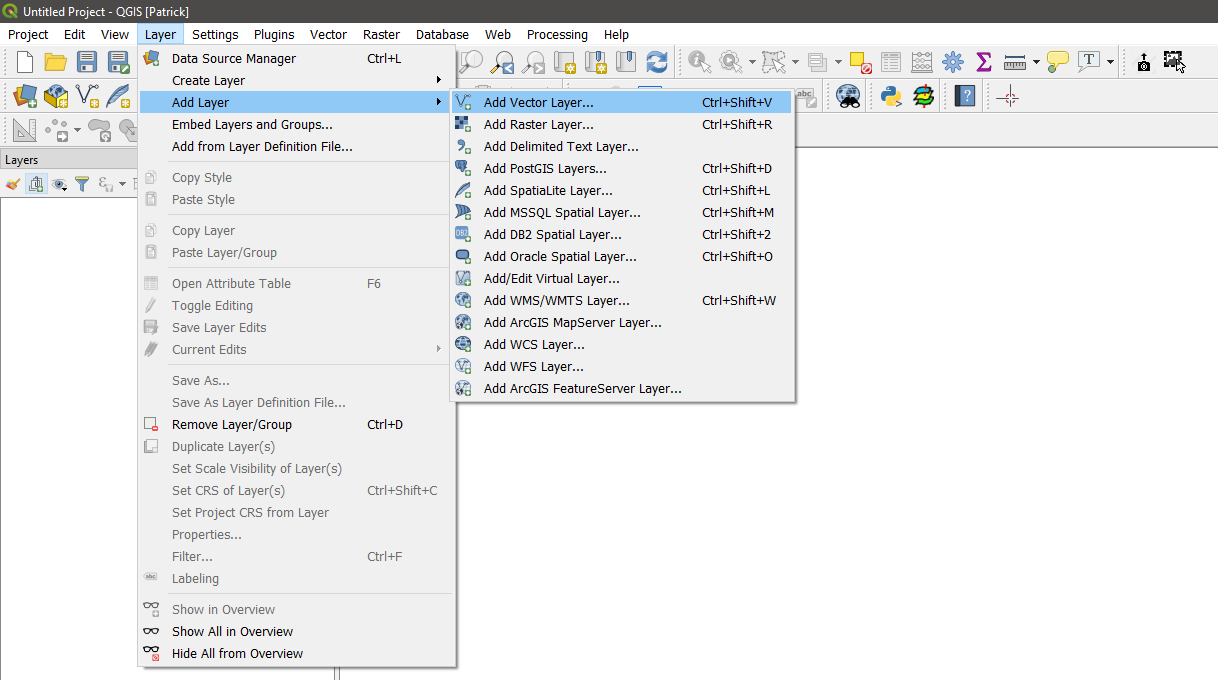Viewport: 1218px width, 680px height.
Task: Expand the Text Annotation dropdown arrow
Action: (x=1110, y=62)
